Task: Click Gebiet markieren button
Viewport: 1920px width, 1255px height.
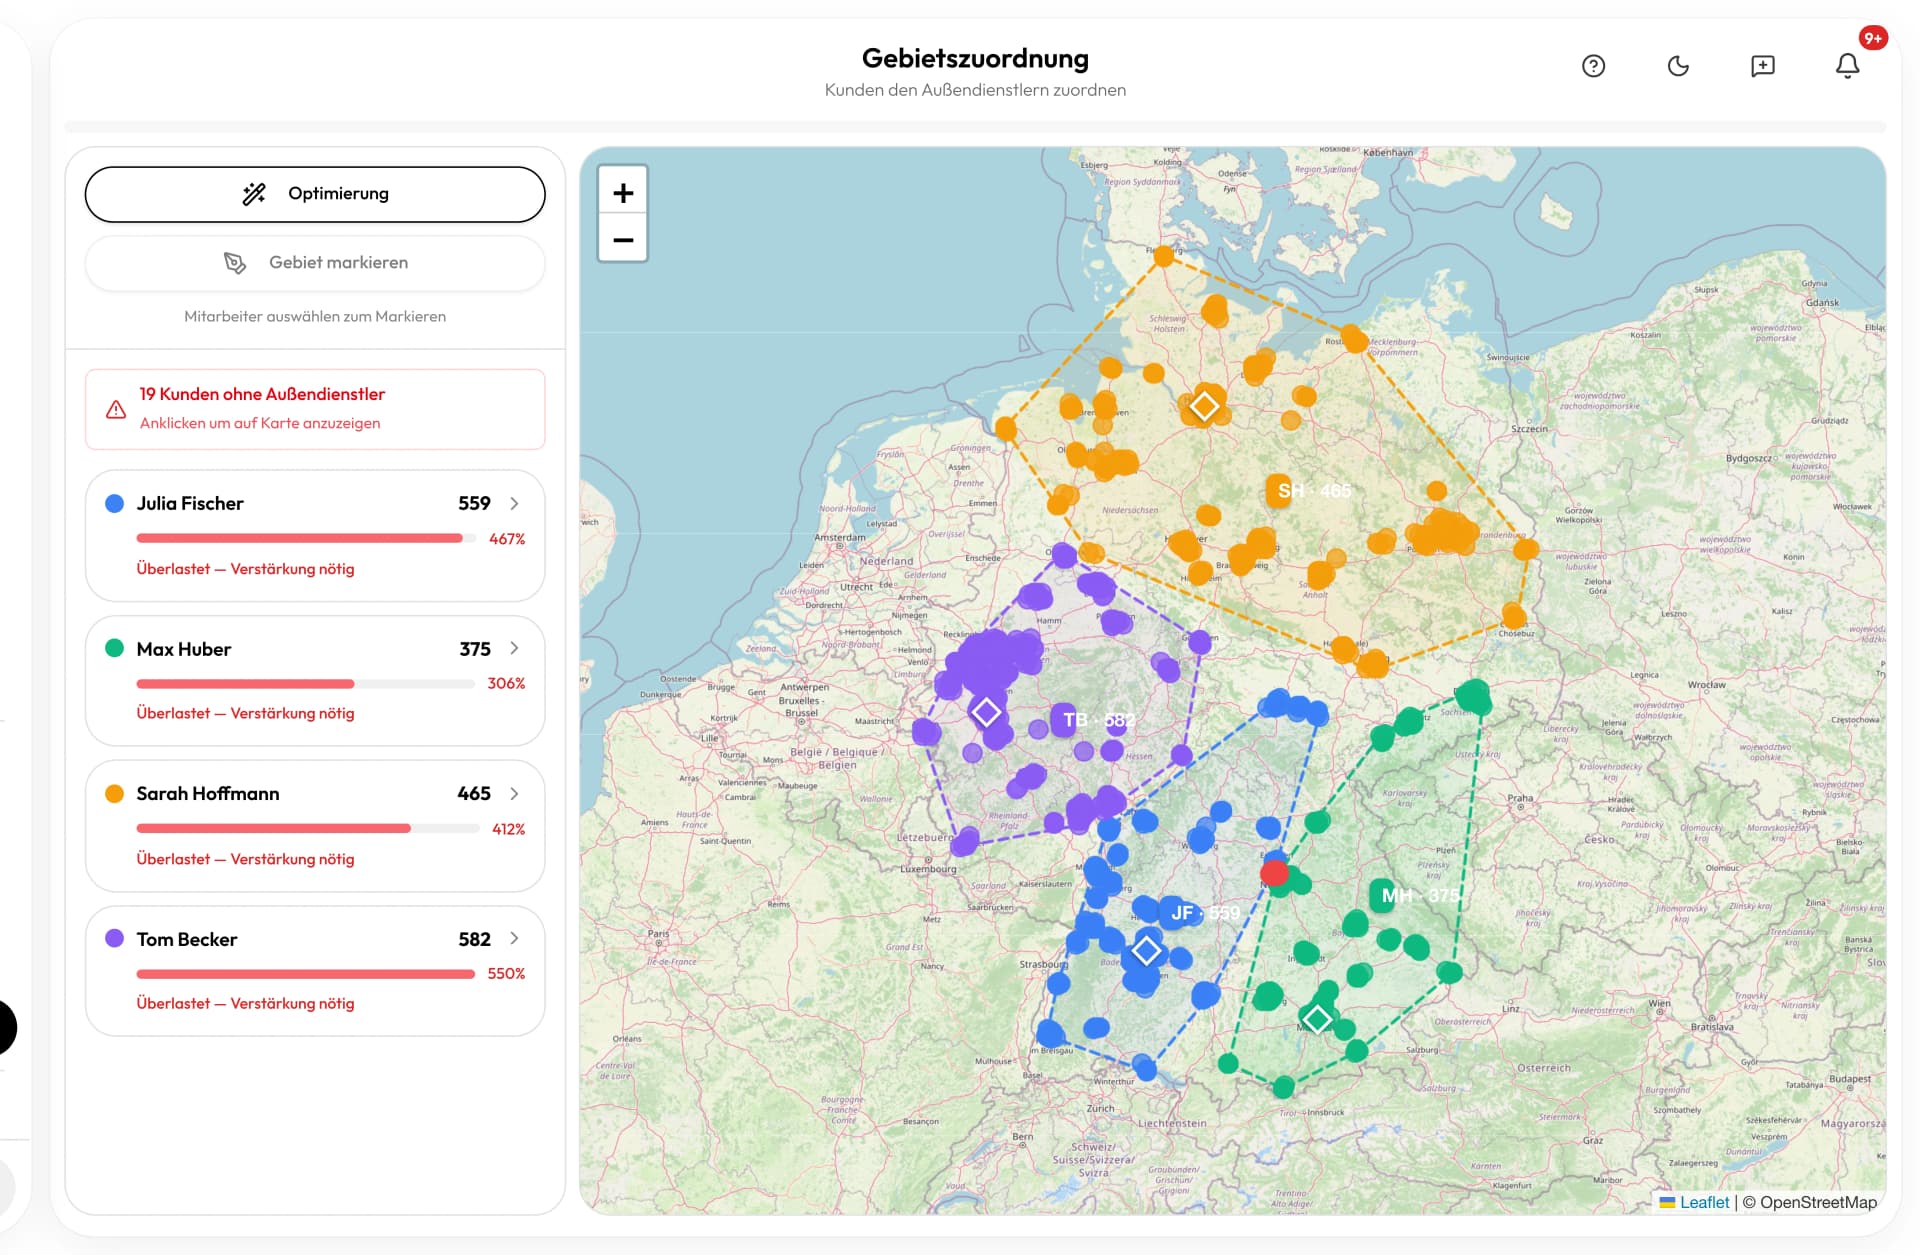Action: pyautogui.click(x=315, y=263)
